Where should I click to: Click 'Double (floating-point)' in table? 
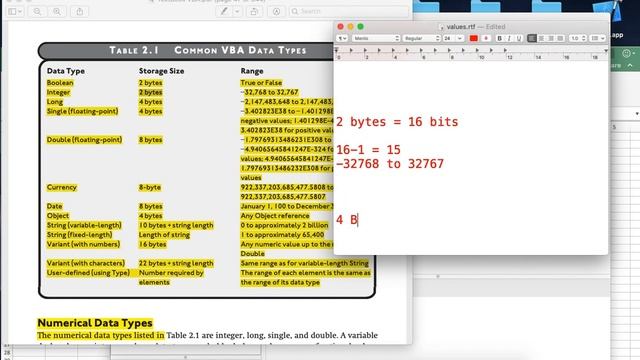coord(84,140)
